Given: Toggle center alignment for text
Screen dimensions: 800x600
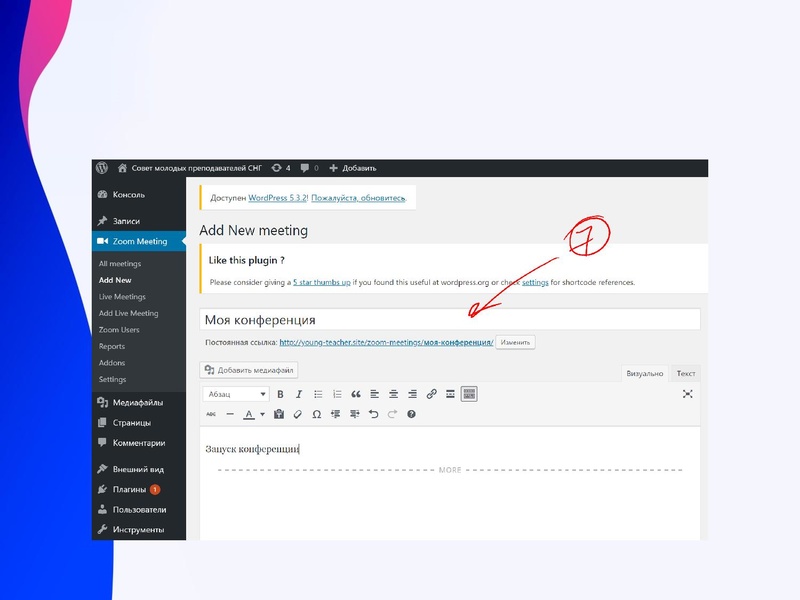Looking at the screenshot, I should (x=393, y=394).
